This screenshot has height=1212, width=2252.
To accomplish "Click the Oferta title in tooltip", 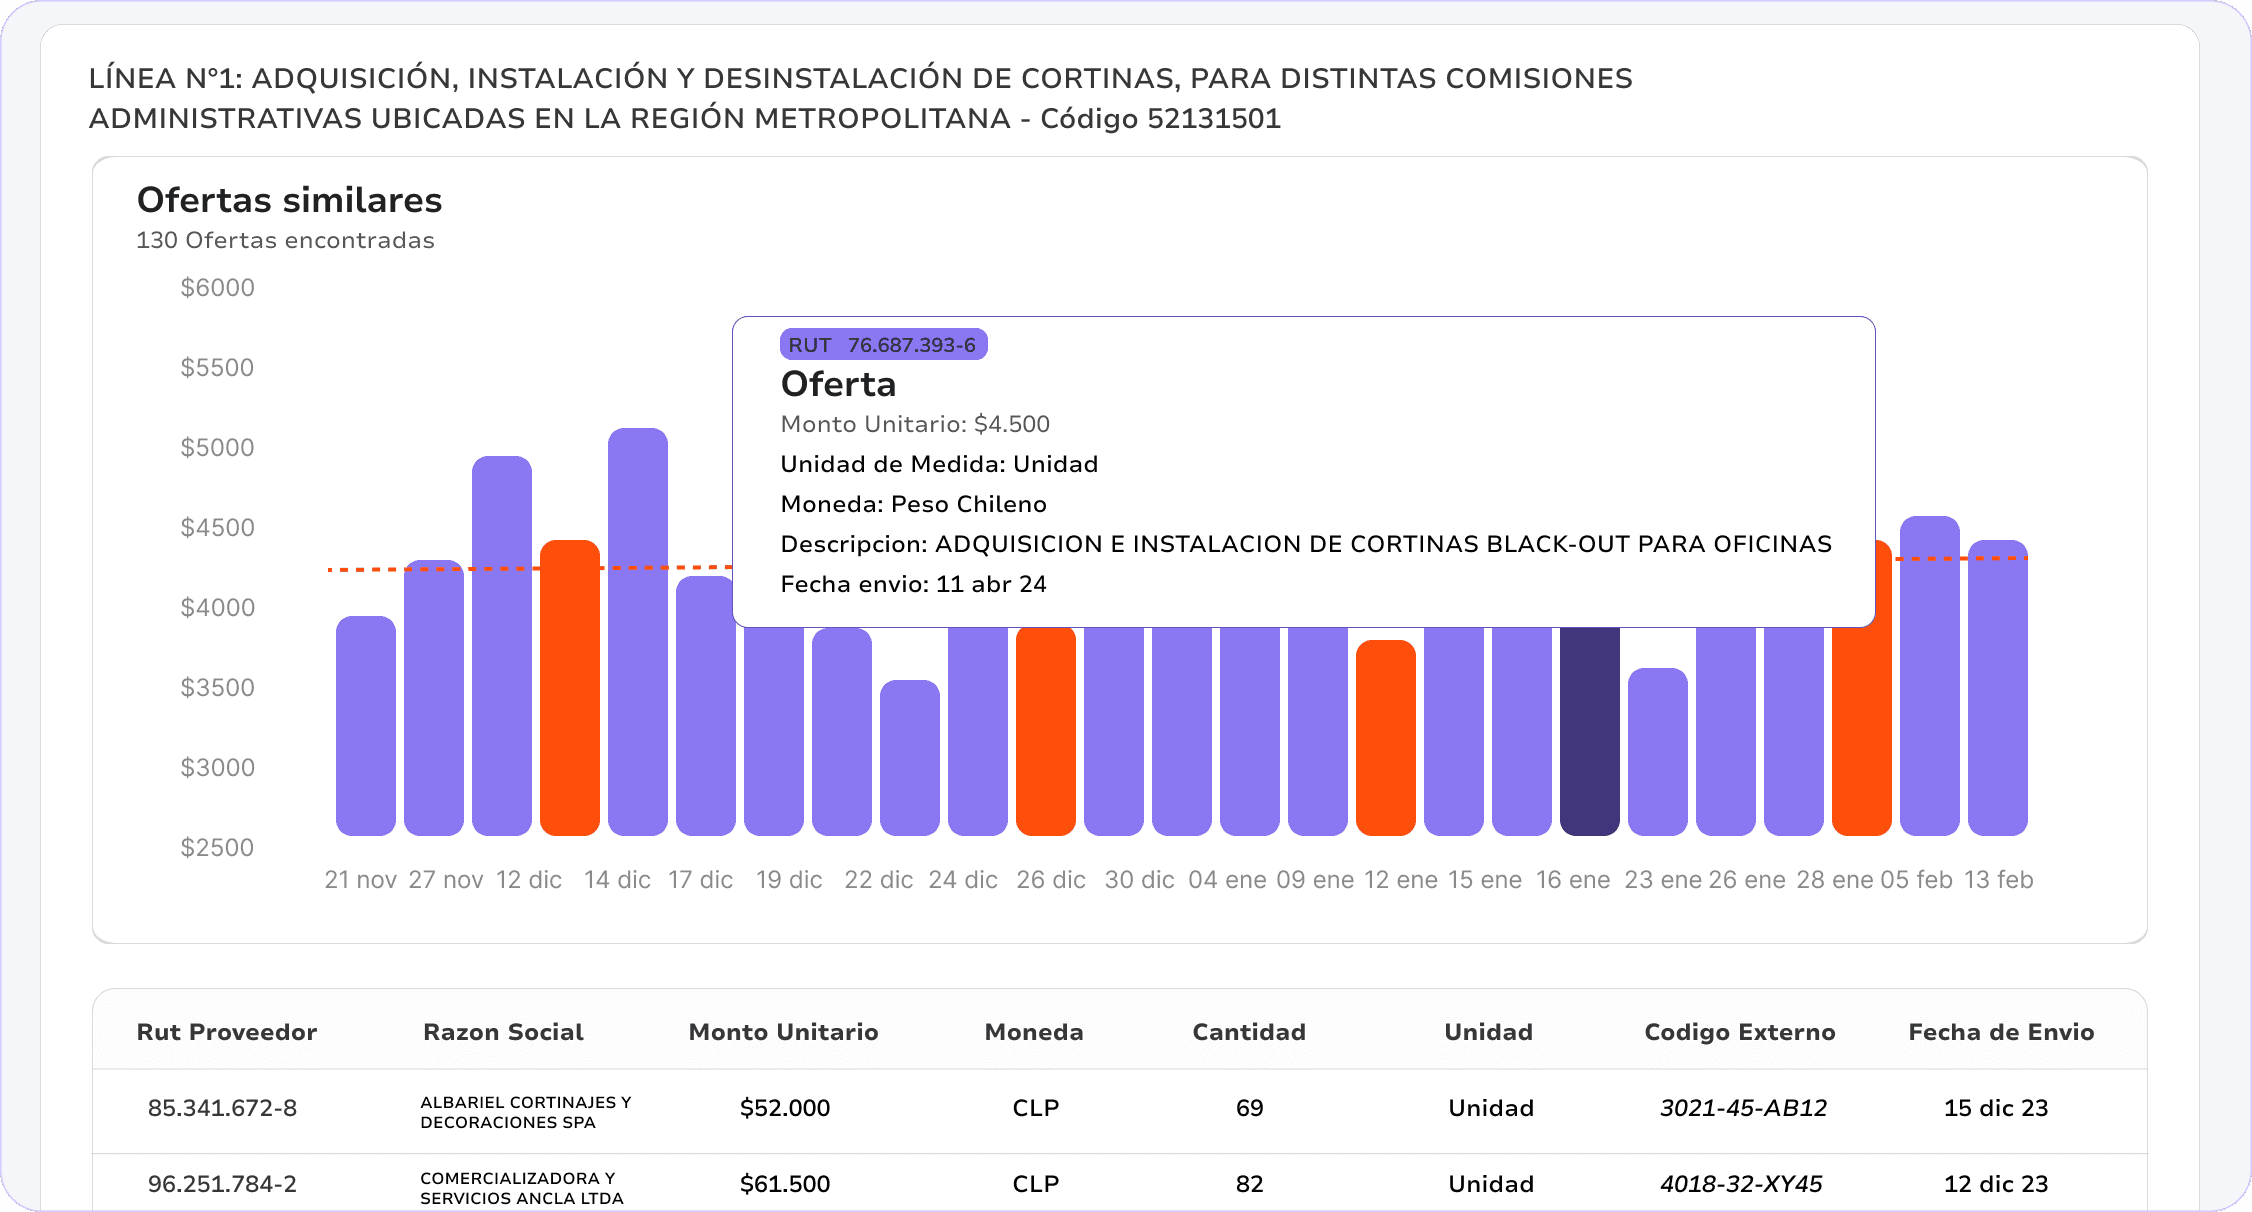I will (838, 384).
